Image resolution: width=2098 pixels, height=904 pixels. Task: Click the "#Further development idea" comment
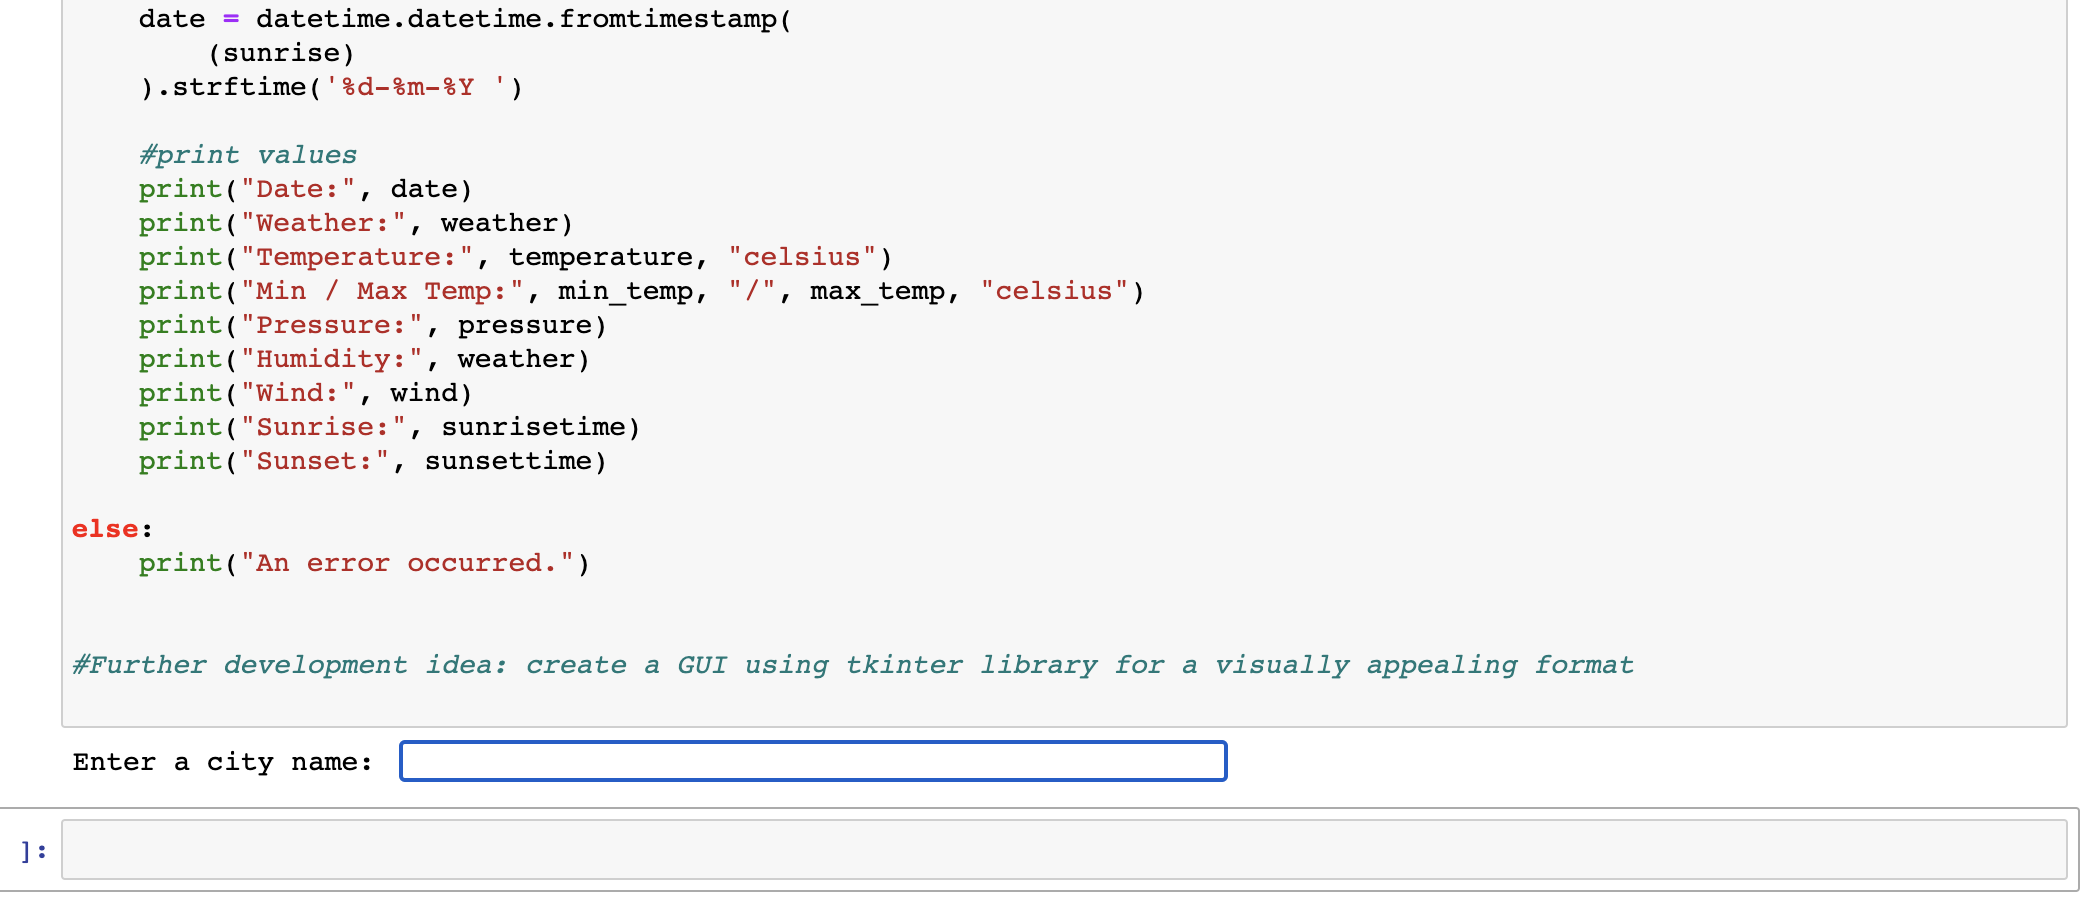[x=852, y=665]
